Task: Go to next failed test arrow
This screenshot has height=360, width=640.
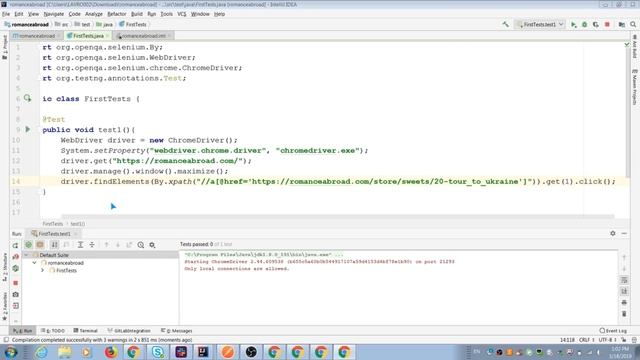Action: (118, 245)
